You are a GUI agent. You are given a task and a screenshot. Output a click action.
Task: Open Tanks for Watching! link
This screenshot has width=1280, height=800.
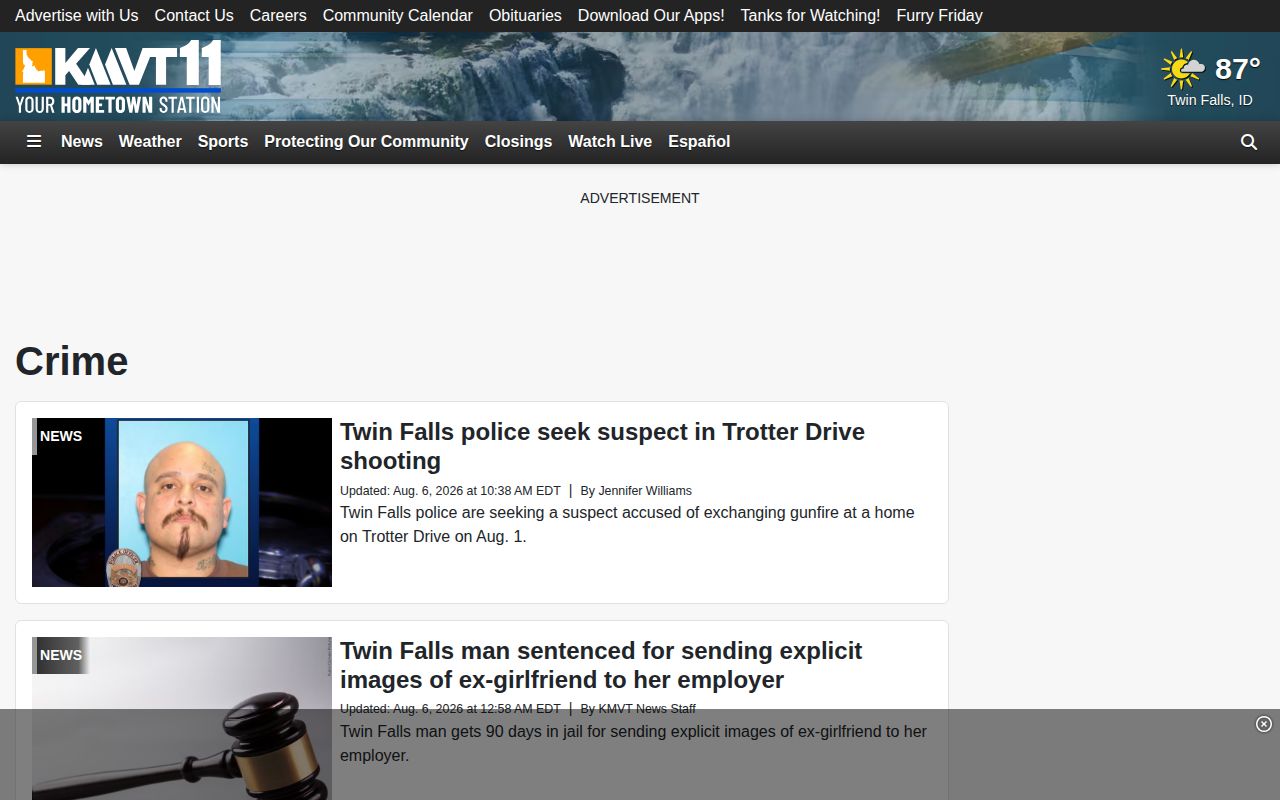[811, 16]
